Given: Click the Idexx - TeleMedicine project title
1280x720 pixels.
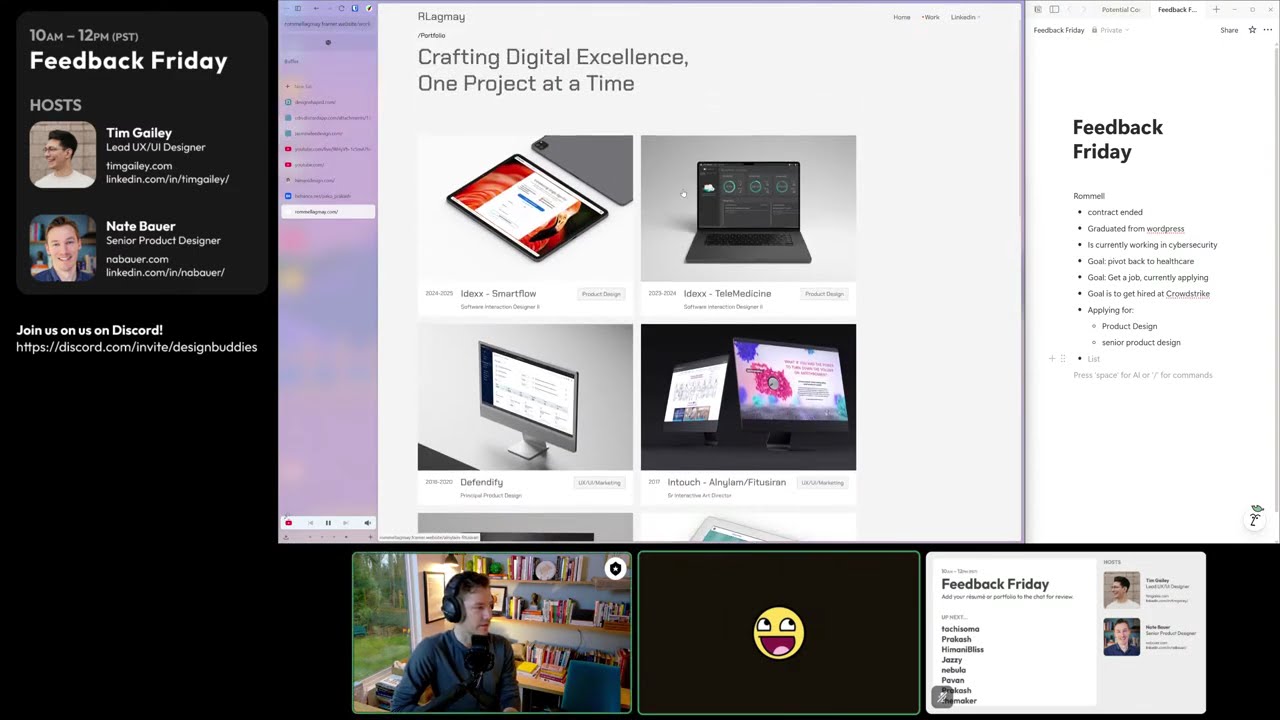Looking at the screenshot, I should 727,294.
